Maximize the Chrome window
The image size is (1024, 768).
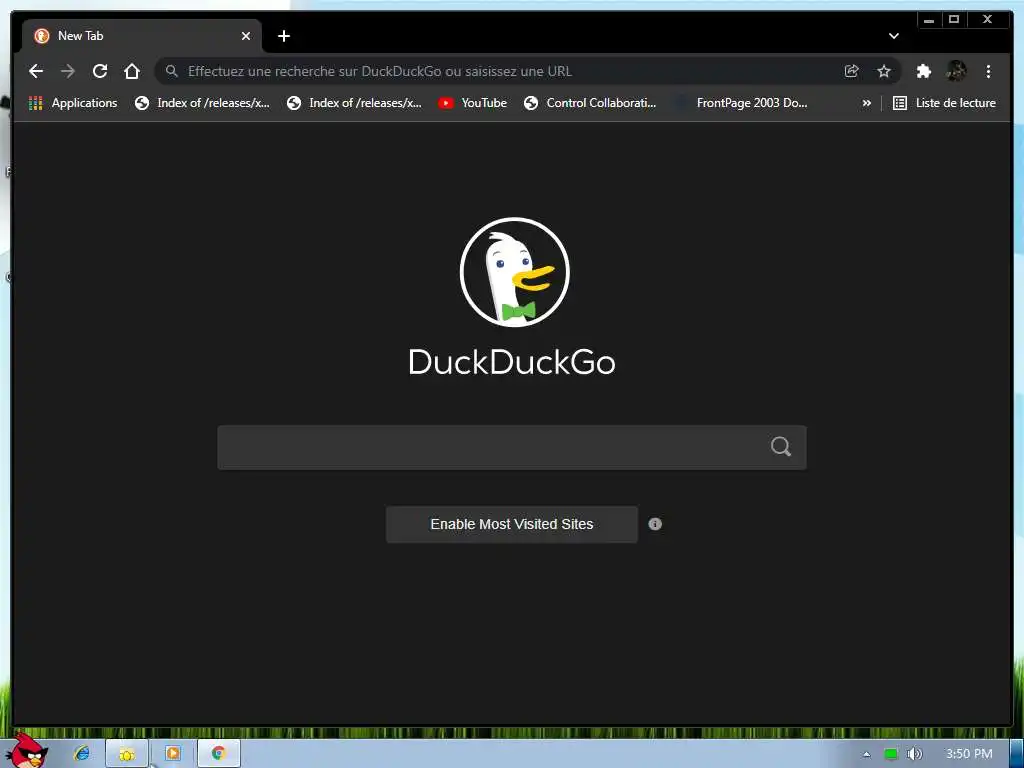pos(954,20)
